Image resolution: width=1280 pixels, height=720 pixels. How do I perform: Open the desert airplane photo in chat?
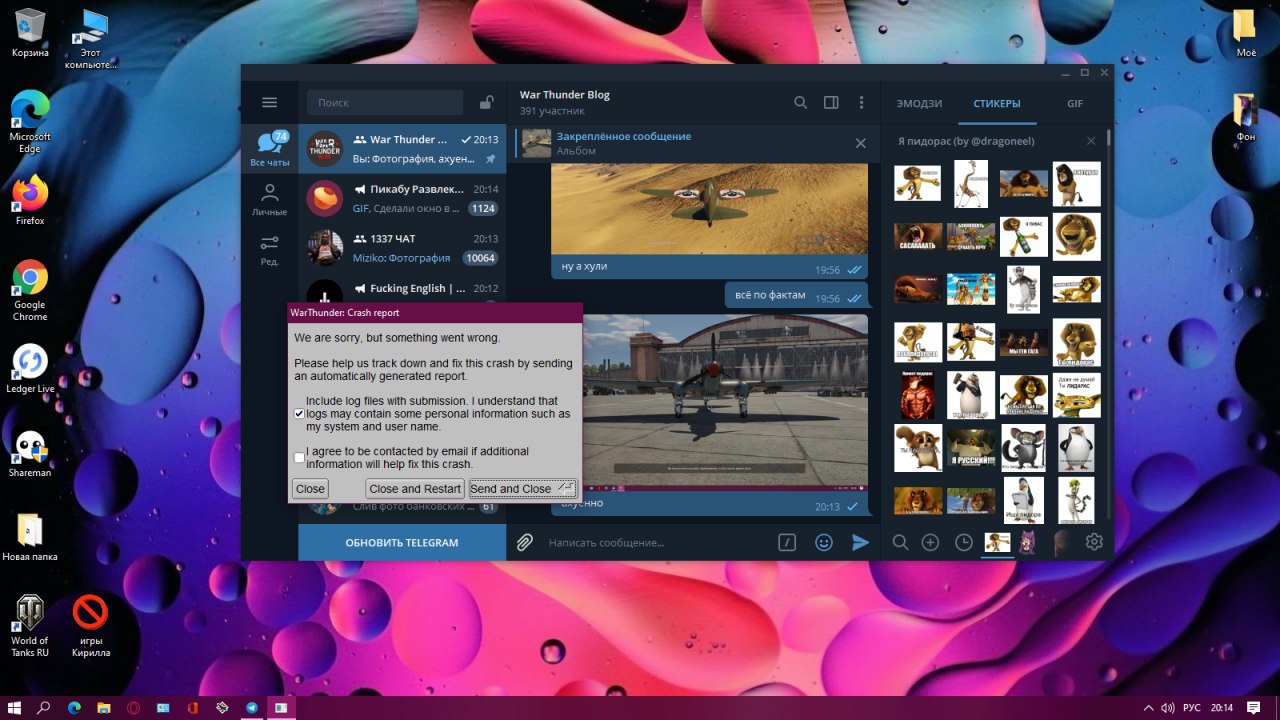(x=709, y=210)
